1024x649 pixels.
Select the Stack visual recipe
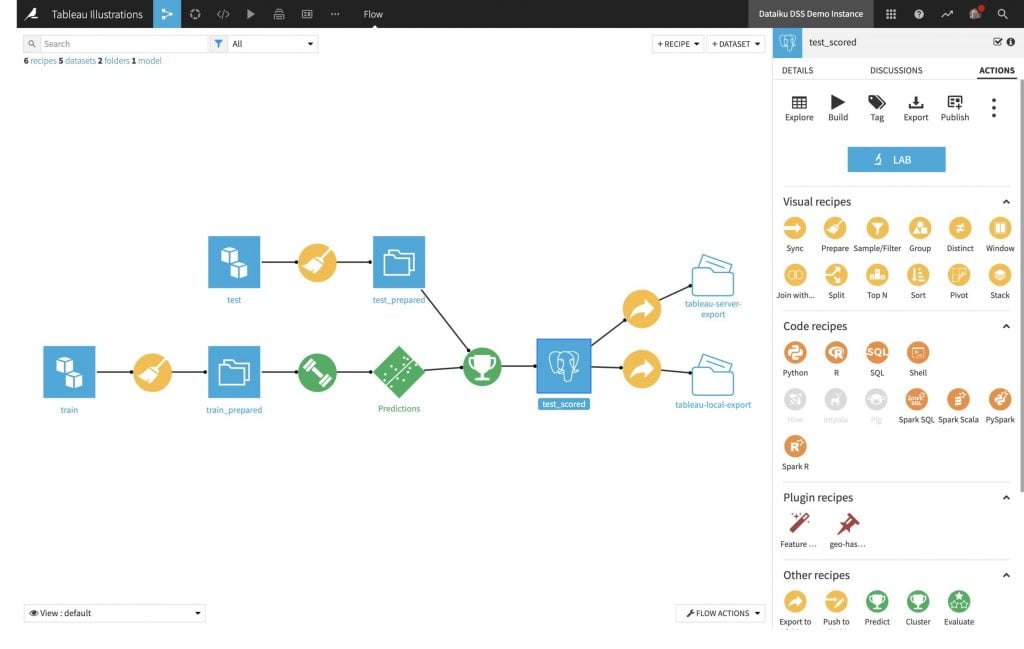1000,276
